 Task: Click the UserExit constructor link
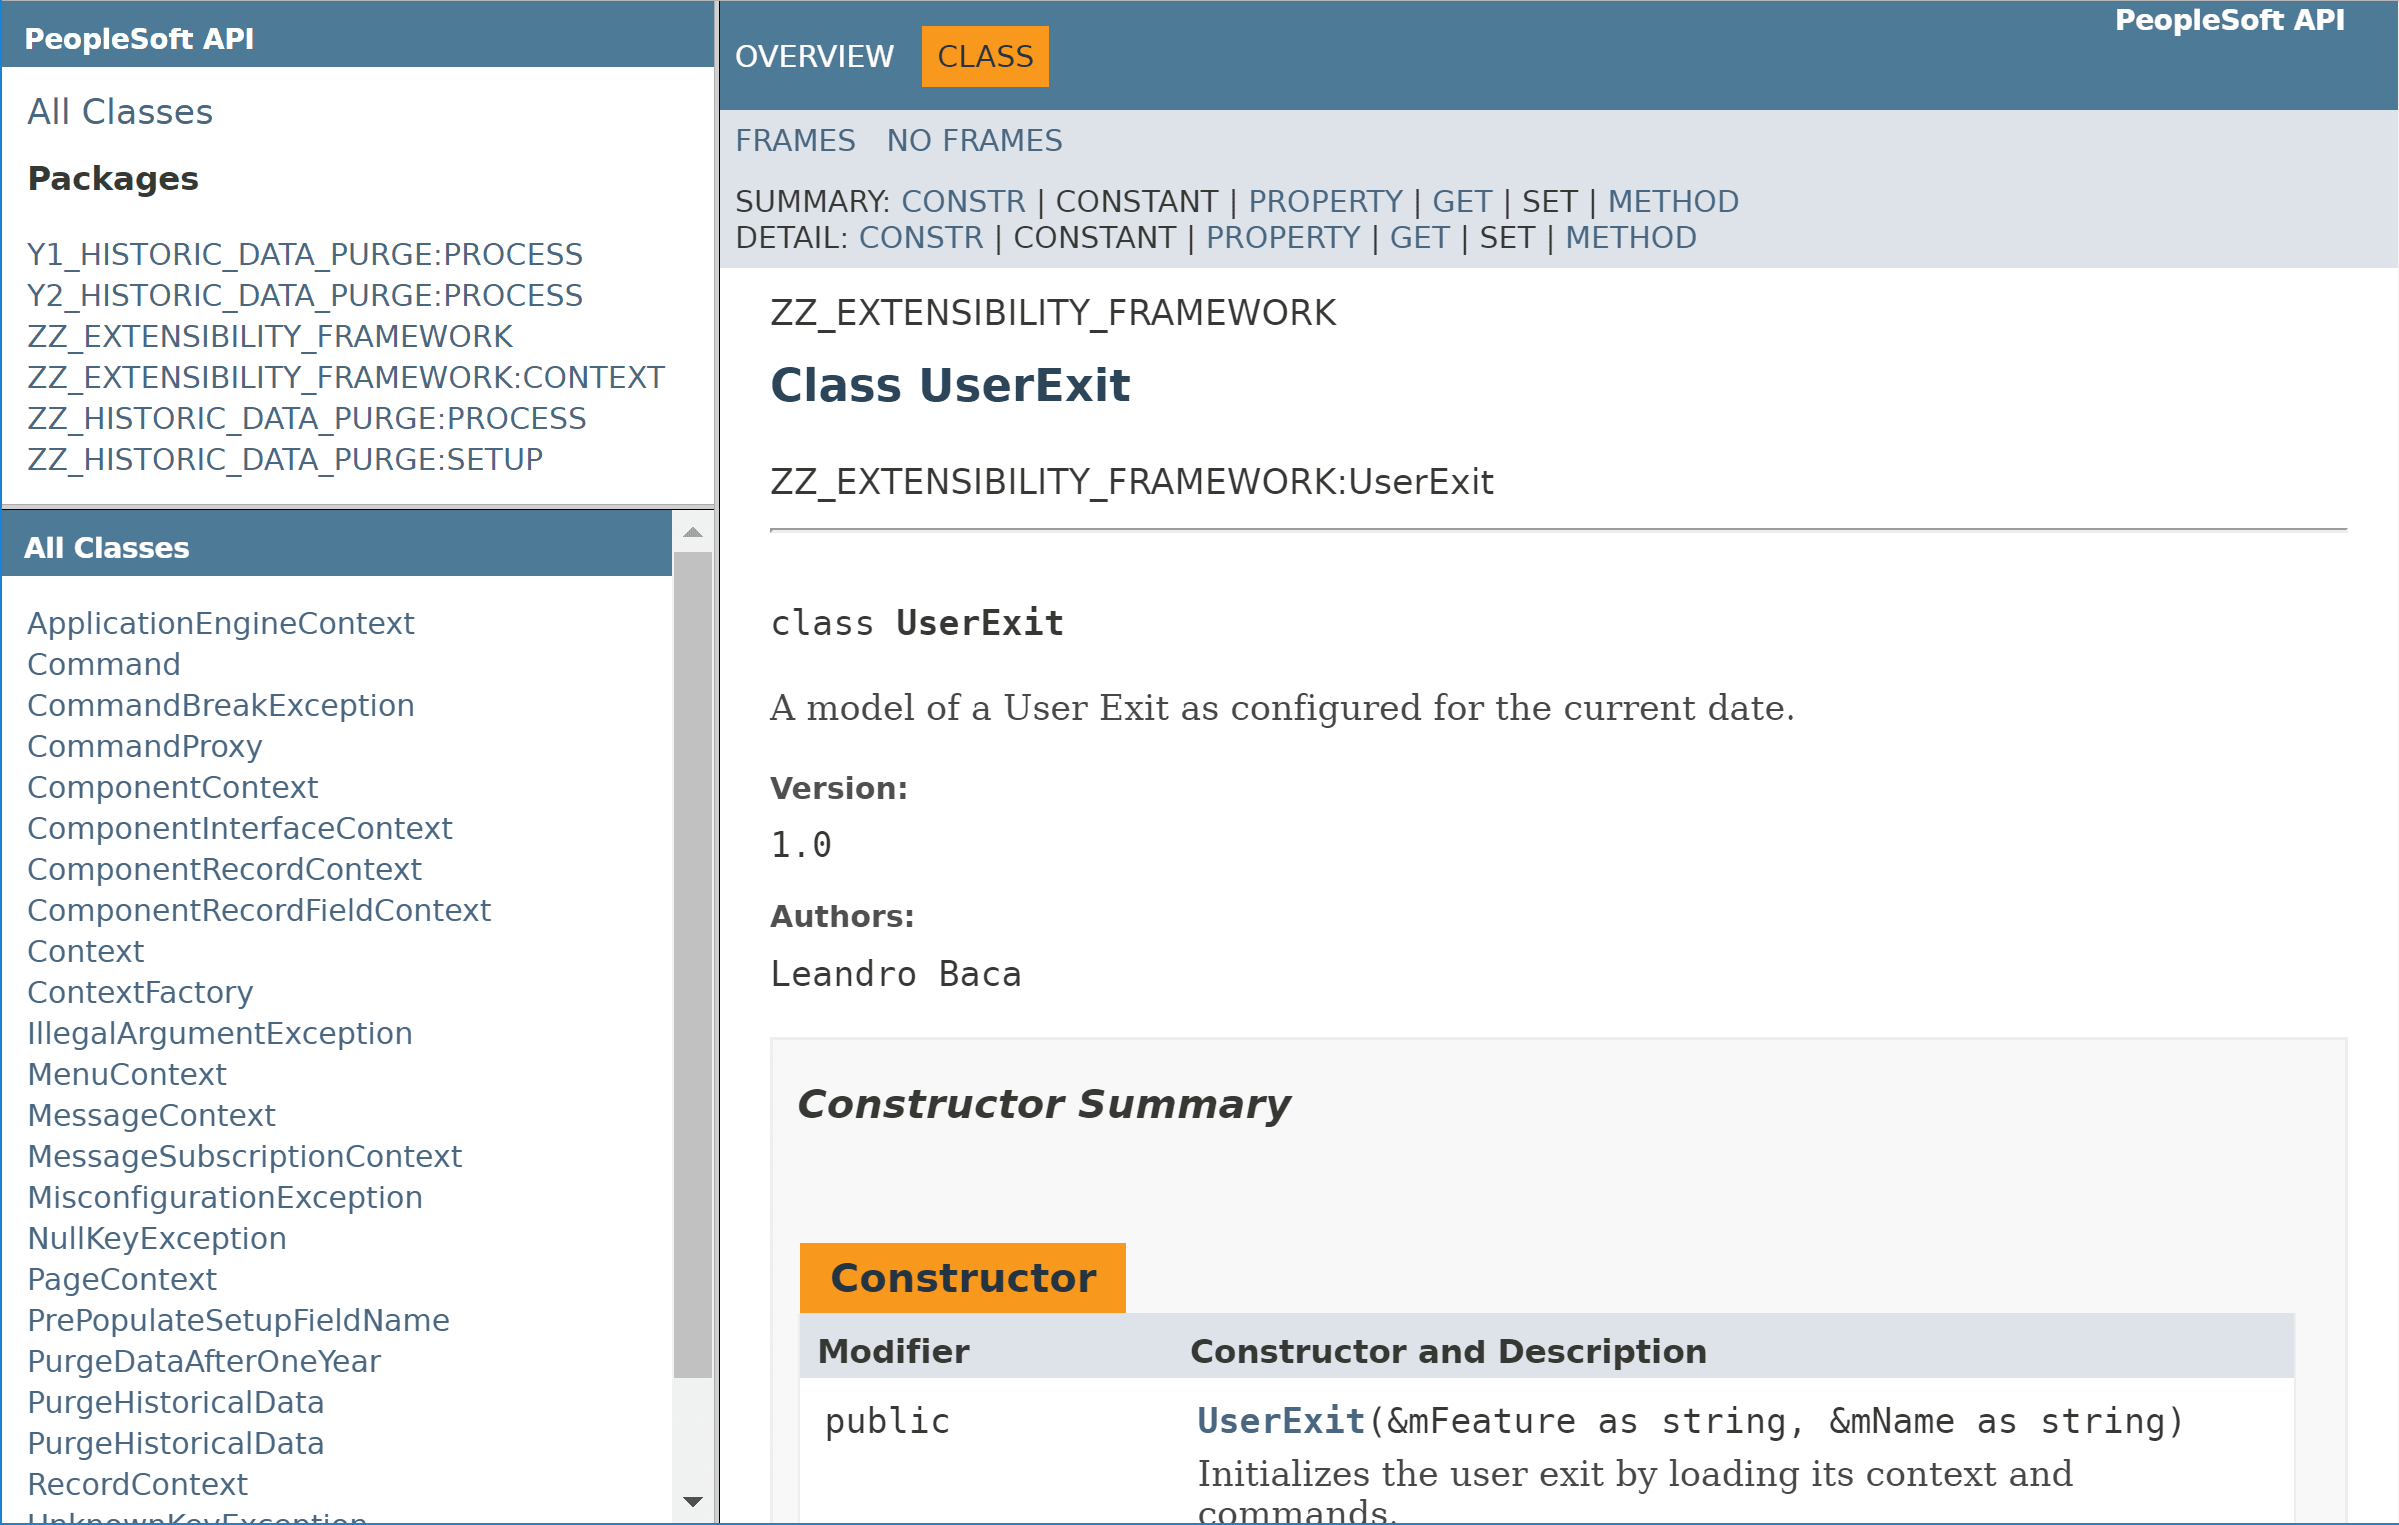pos(1281,1422)
